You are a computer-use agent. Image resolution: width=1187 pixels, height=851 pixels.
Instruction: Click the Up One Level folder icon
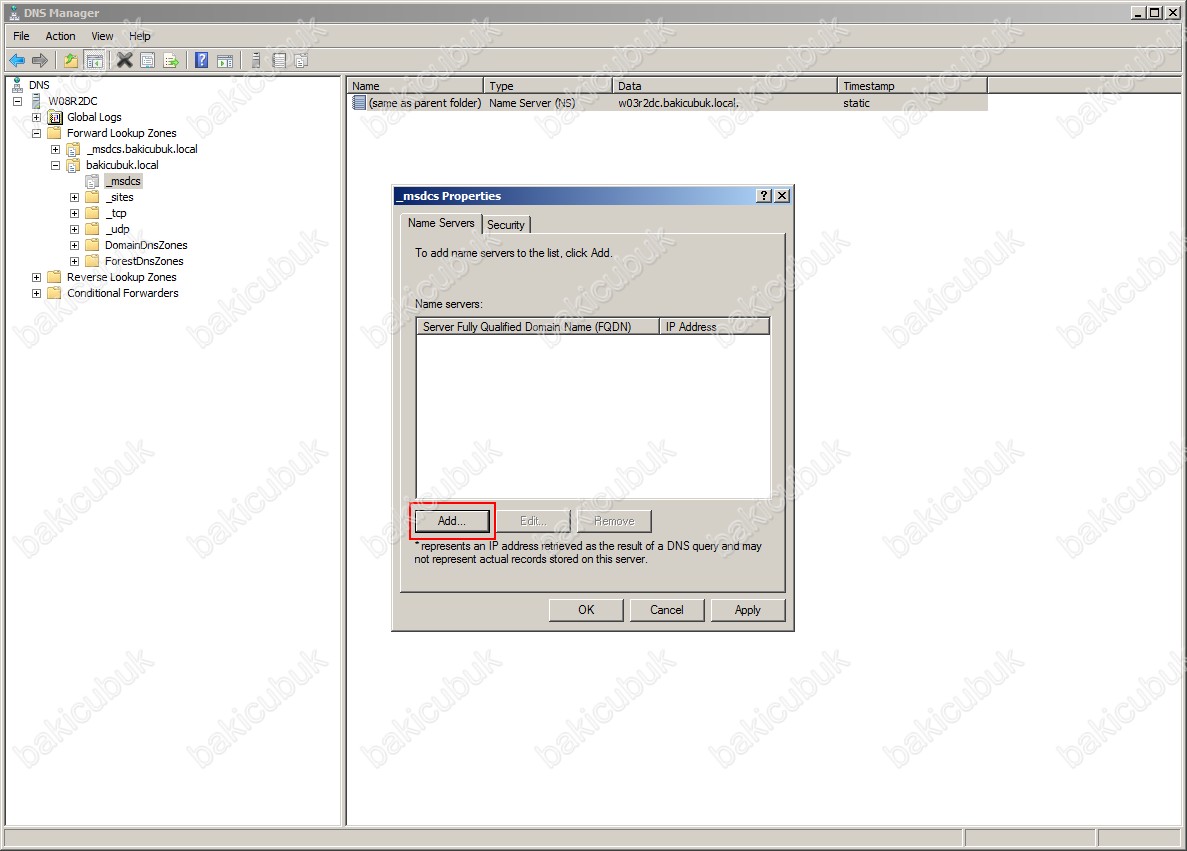point(71,61)
